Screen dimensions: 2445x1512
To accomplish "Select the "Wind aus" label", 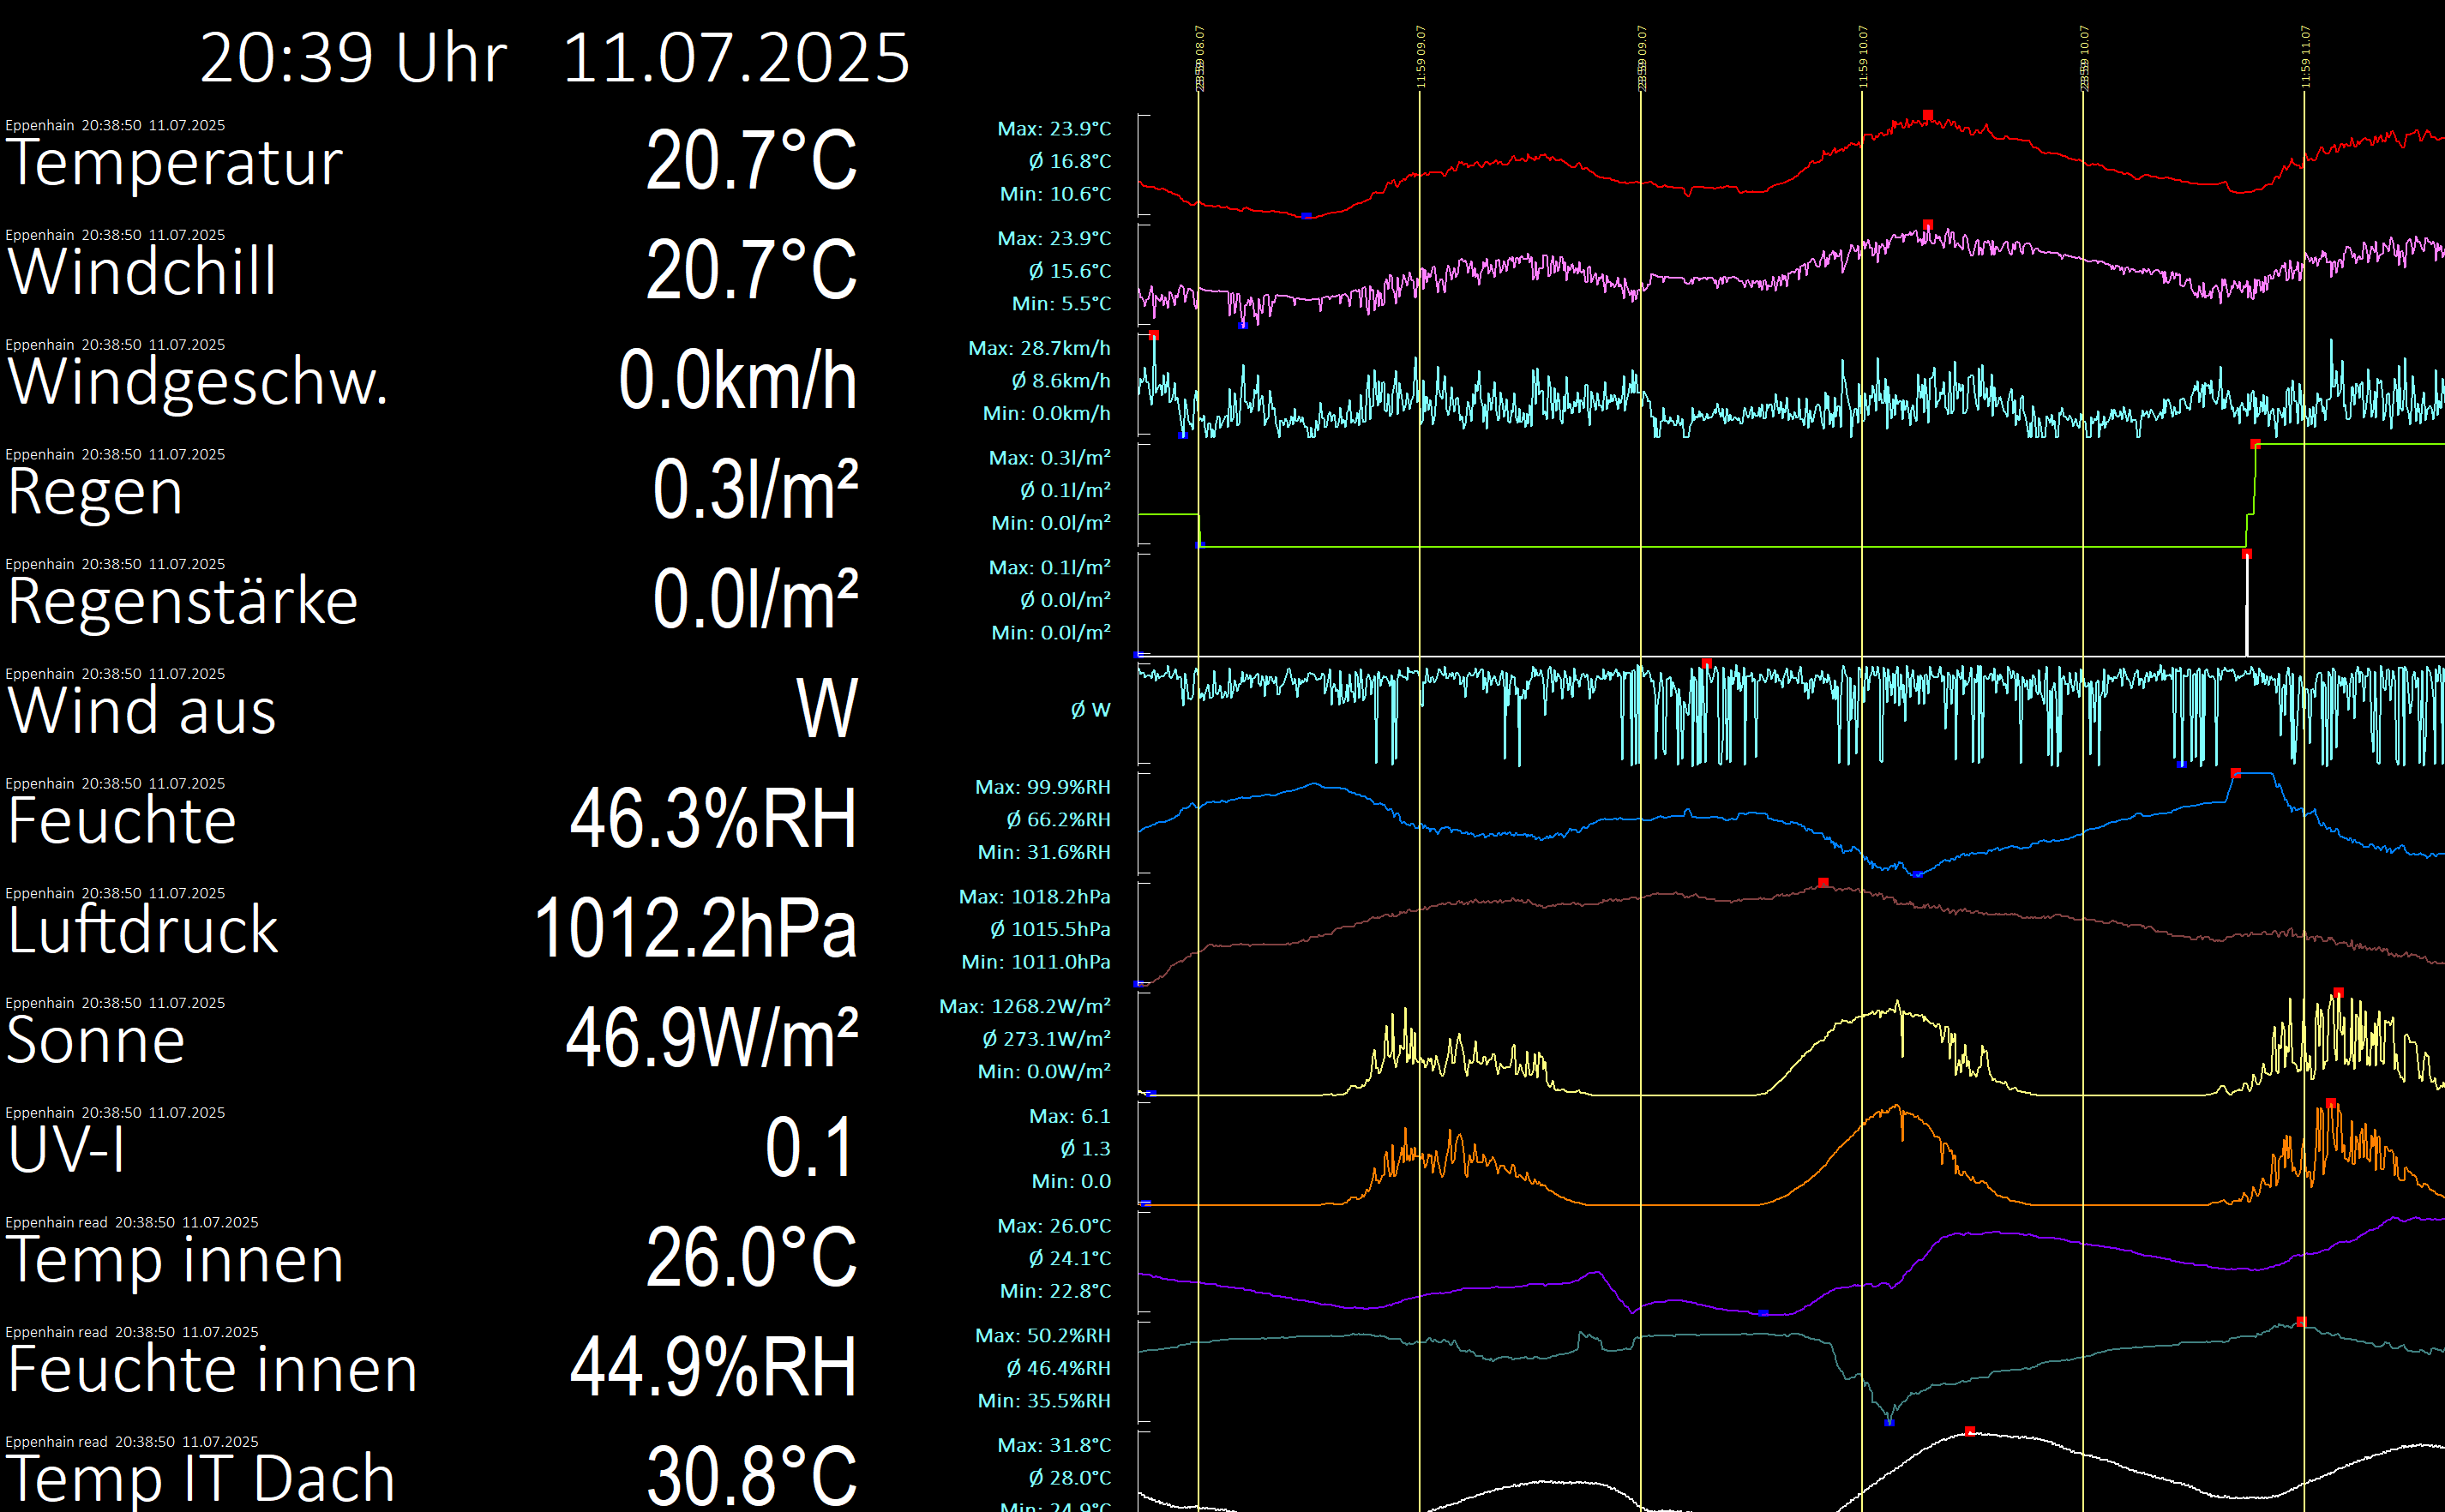I will pos(142,711).
